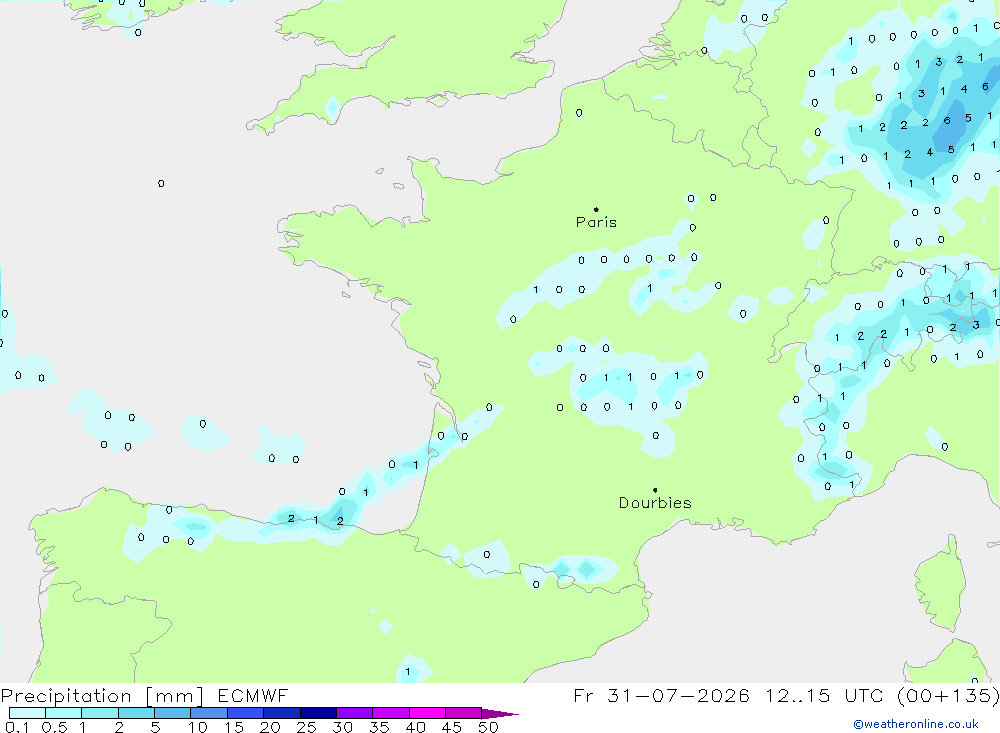Pick the 1–2 mm legend color swatch
The height and width of the screenshot is (733, 1000).
tap(100, 713)
